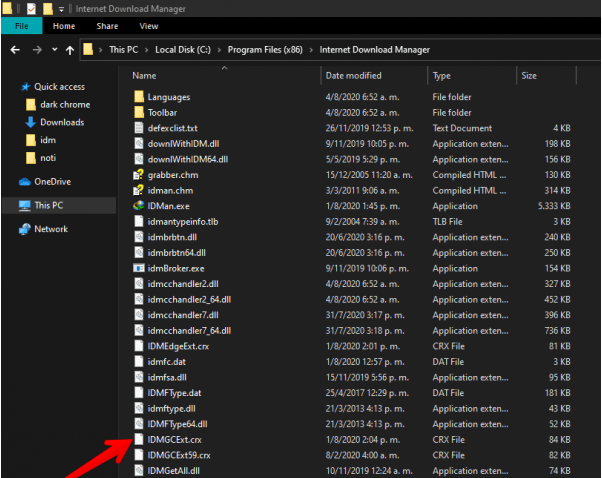Select defexclist.txt document icon
This screenshot has width=602, height=478.
pyautogui.click(x=139, y=128)
